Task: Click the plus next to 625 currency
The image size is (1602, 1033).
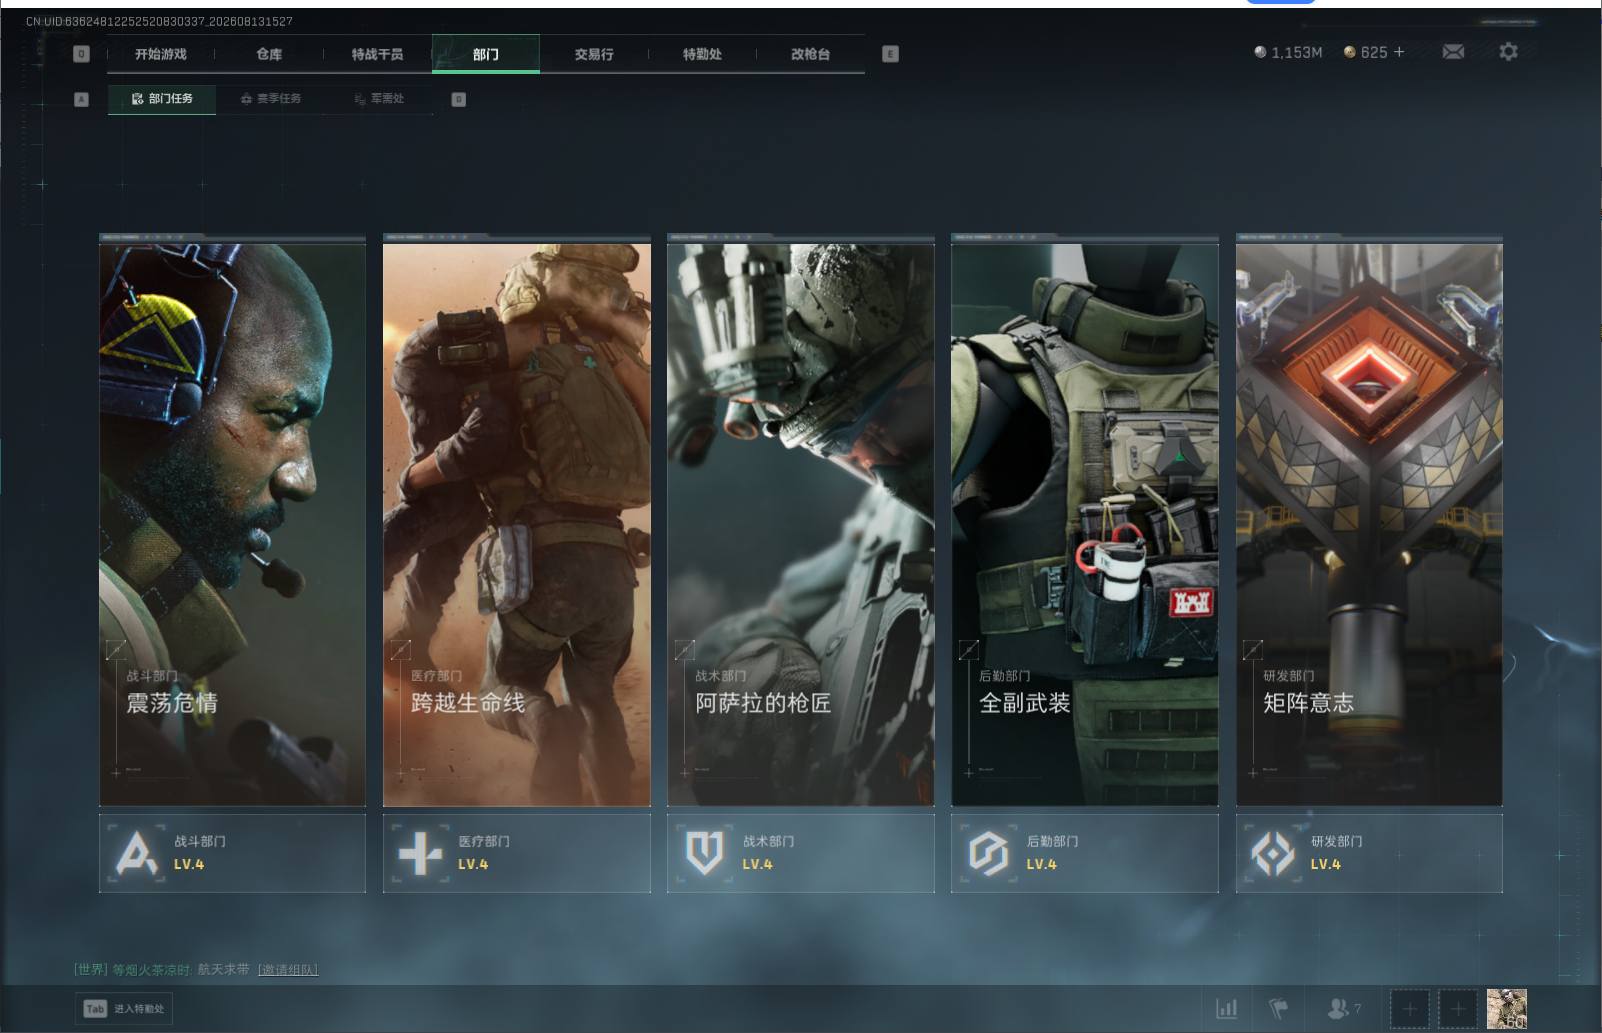Action: pos(1399,52)
